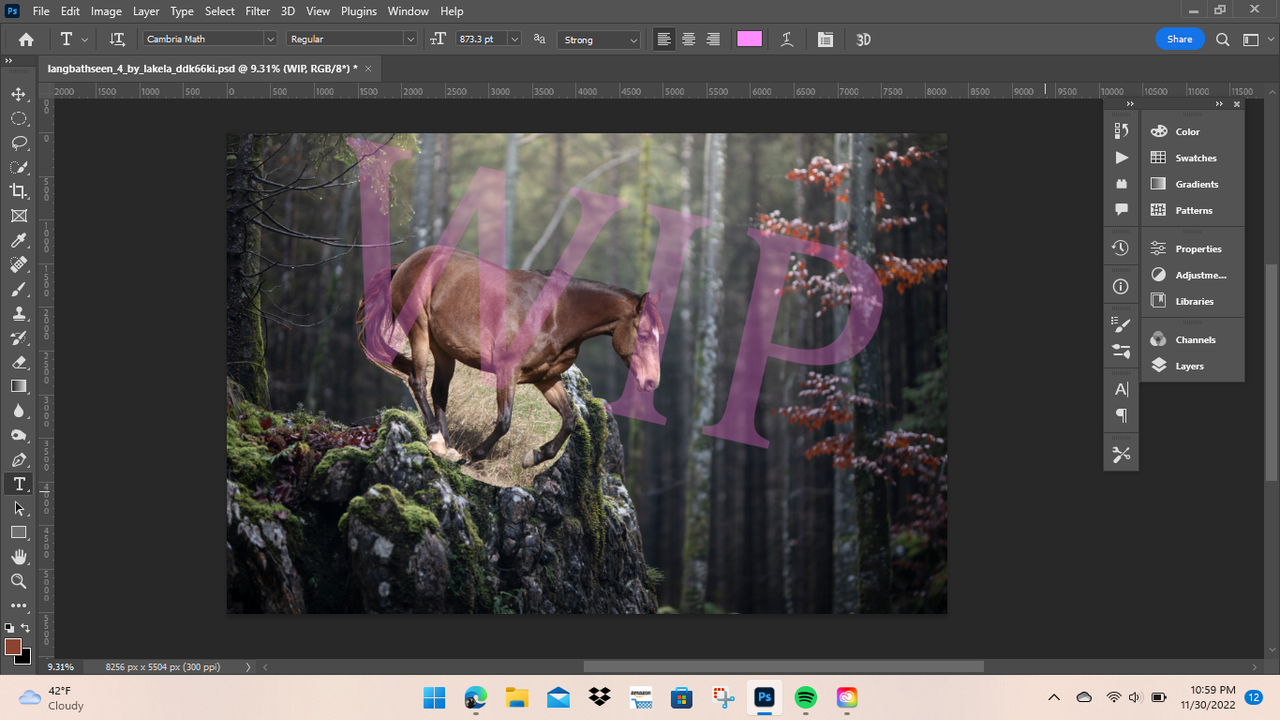
Task: Expand the status bar info arrow
Action: tap(248, 667)
